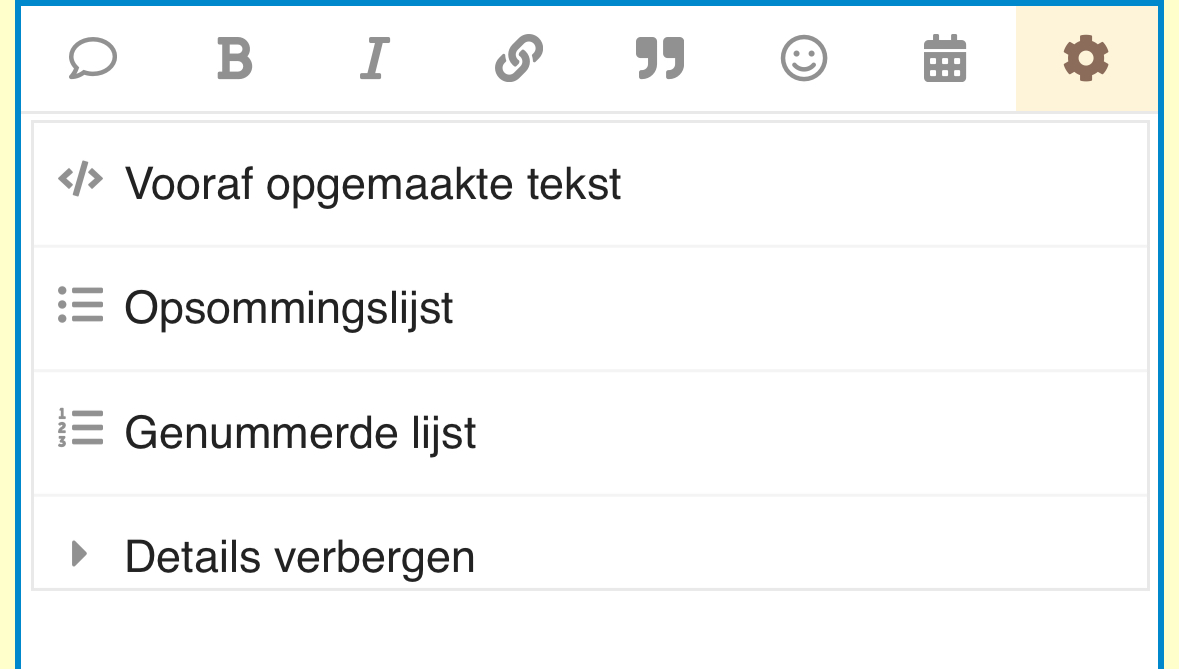Click the highlighted gear button background
The width and height of the screenshot is (1179, 669).
[1087, 59]
